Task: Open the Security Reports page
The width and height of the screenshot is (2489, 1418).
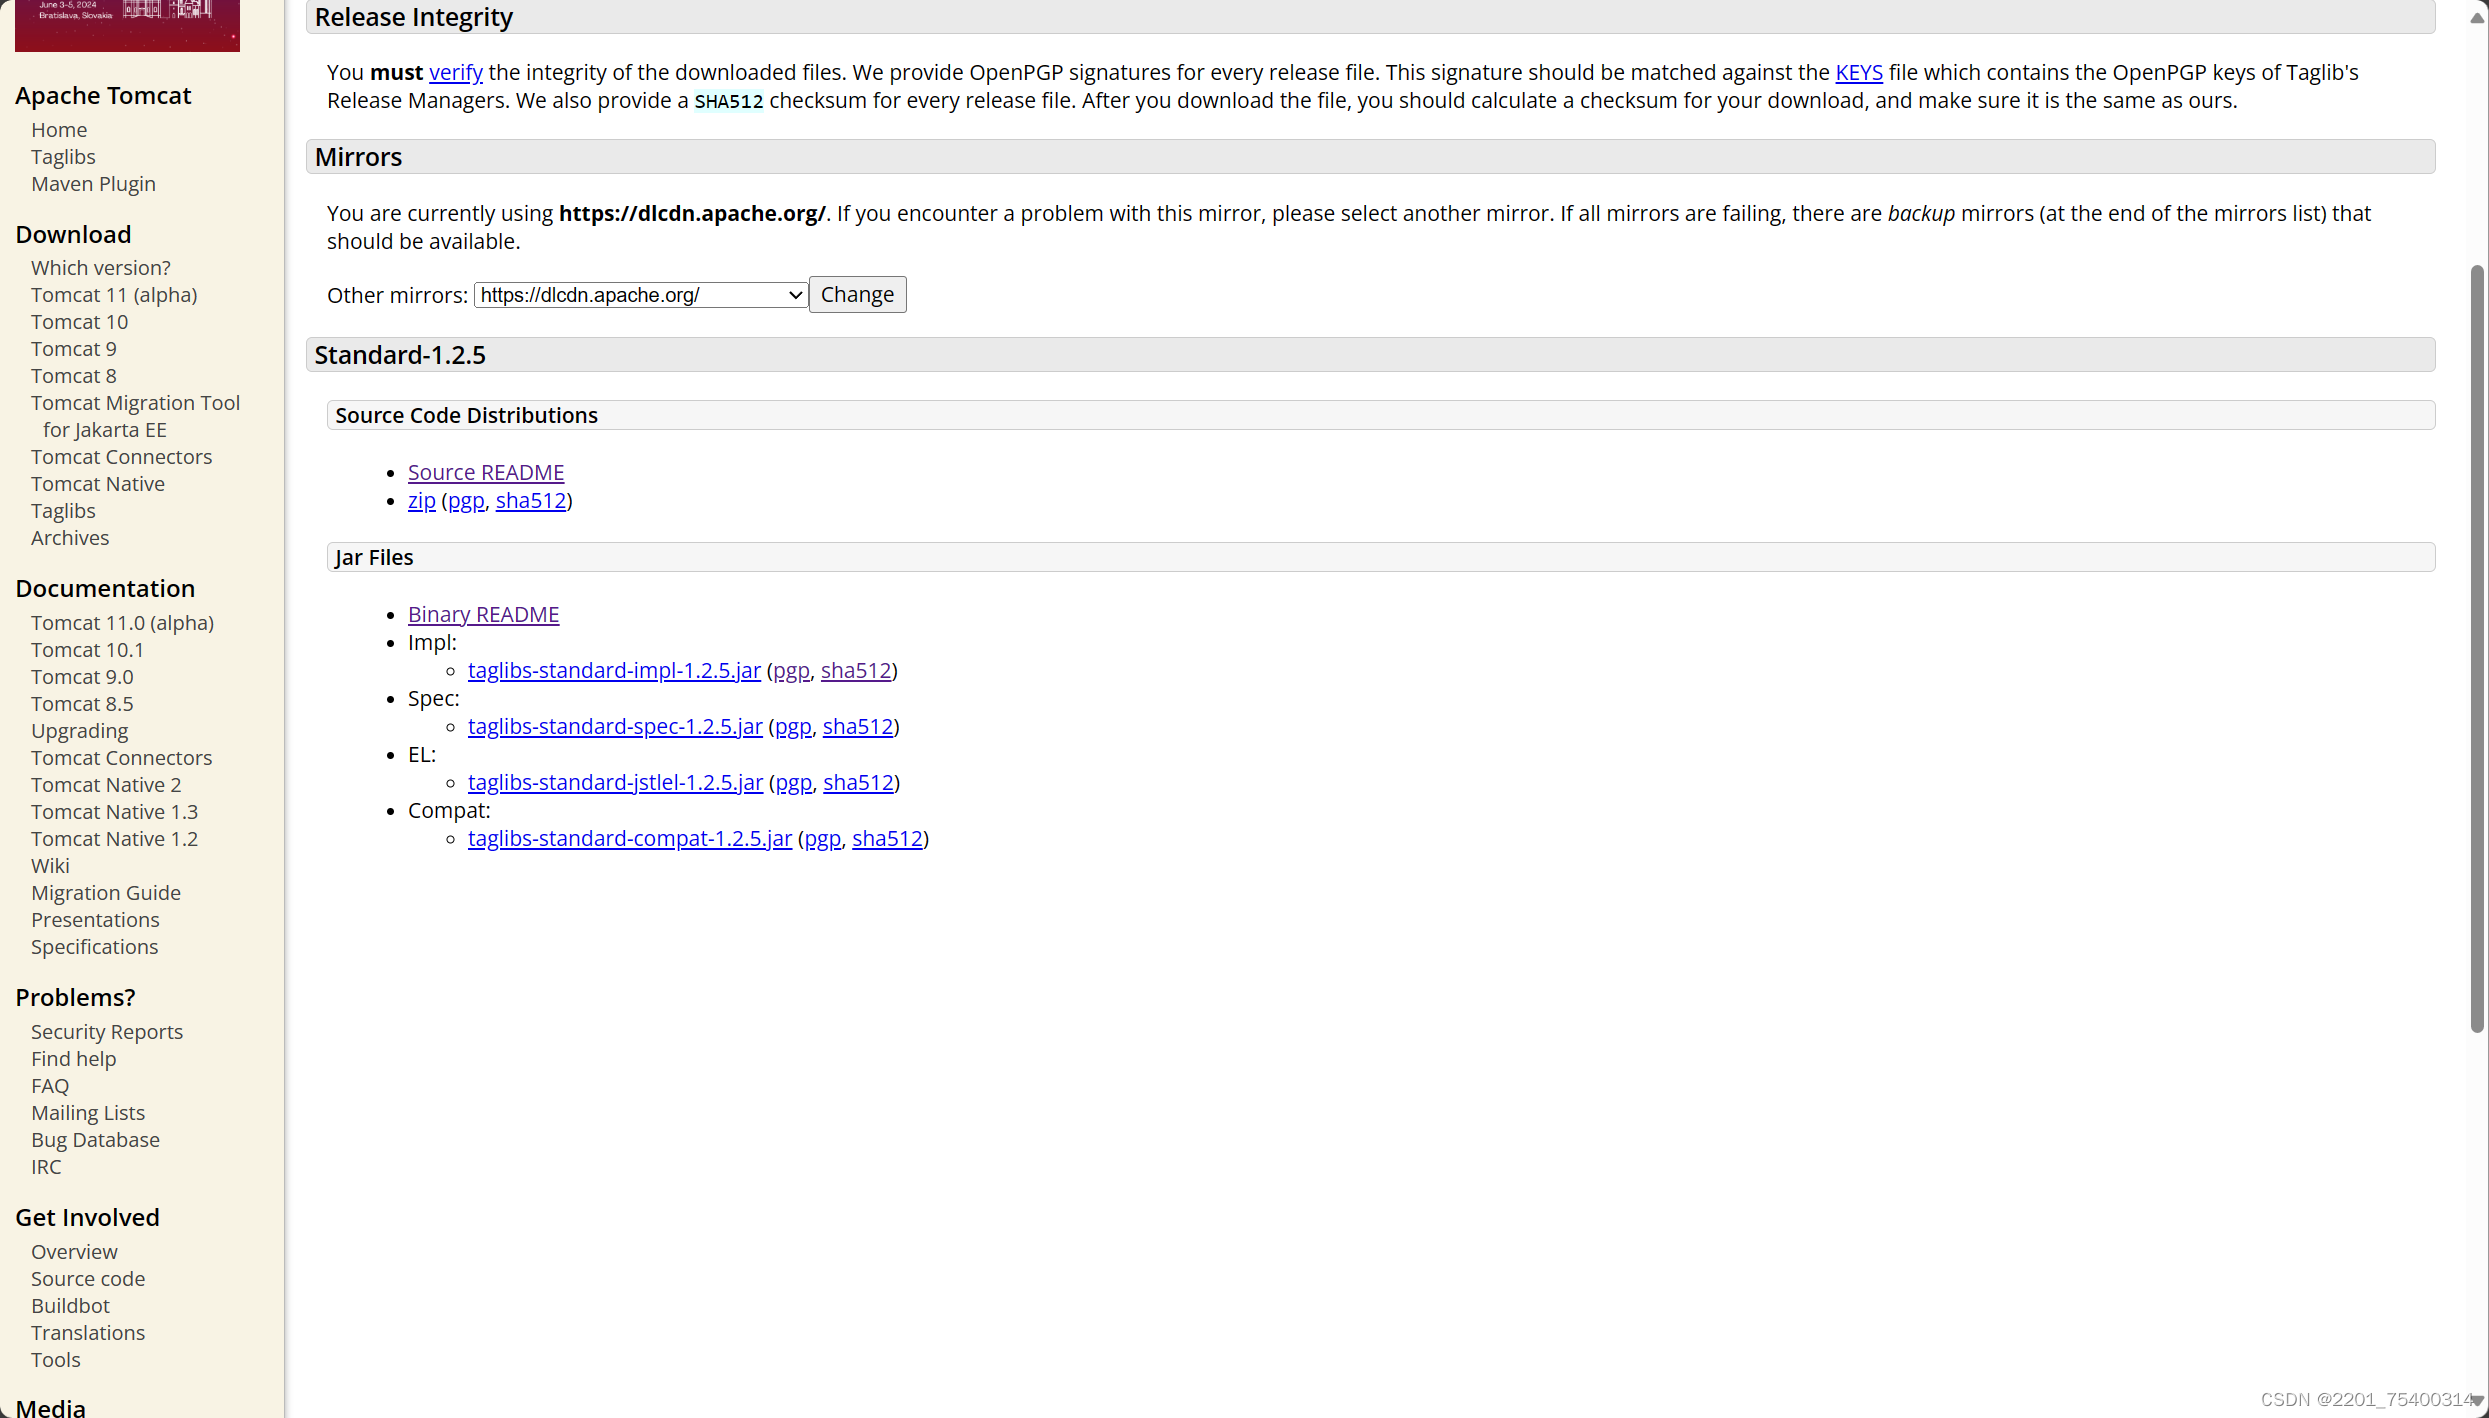Action: click(106, 1031)
